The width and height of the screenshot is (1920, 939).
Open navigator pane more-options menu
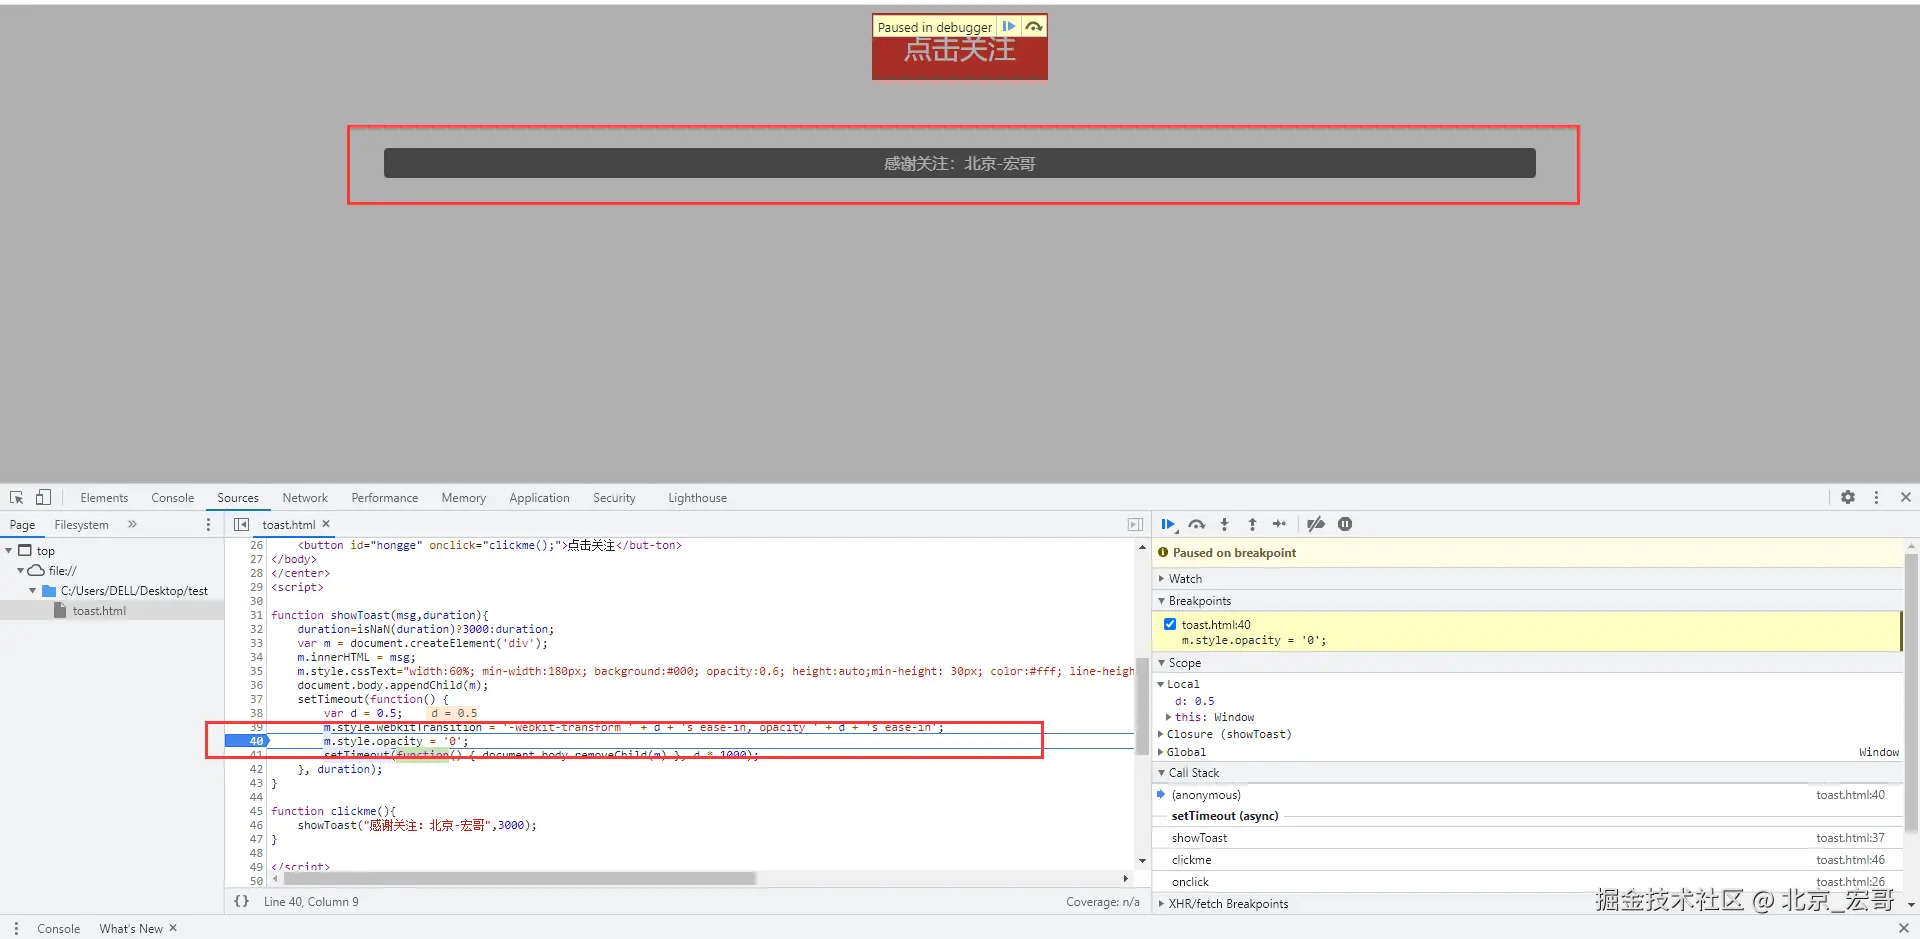click(208, 524)
